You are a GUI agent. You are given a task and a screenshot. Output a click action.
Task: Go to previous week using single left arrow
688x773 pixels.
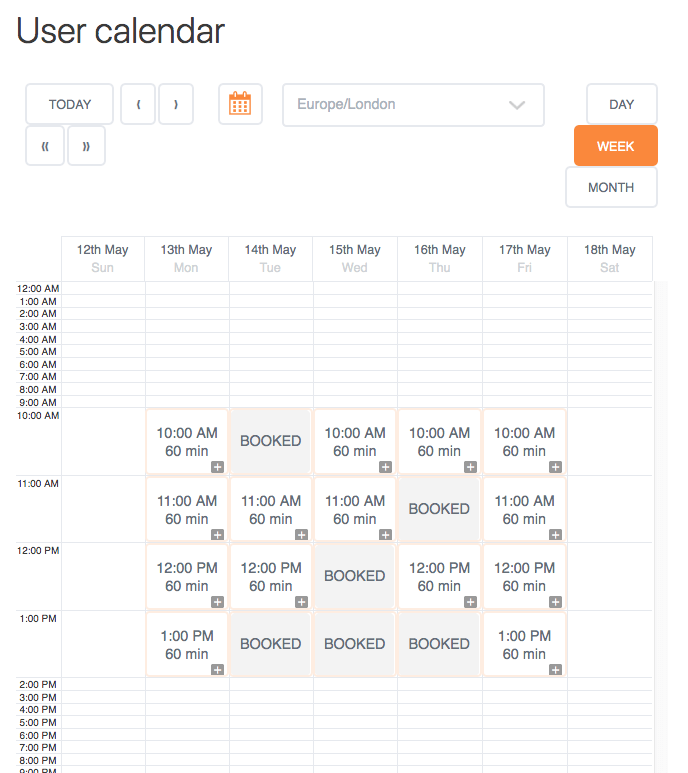click(138, 104)
